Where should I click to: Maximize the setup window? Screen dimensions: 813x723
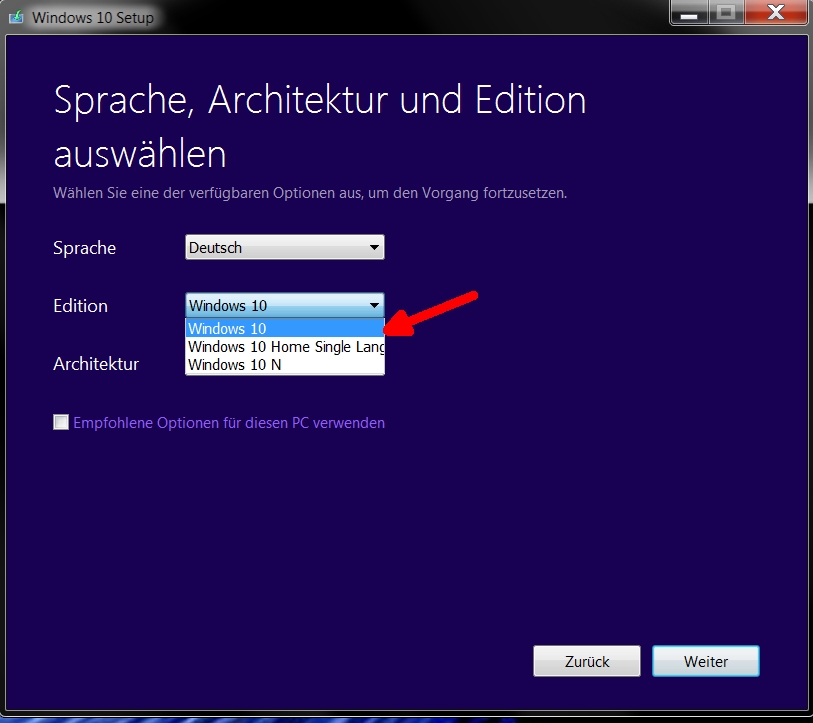725,13
